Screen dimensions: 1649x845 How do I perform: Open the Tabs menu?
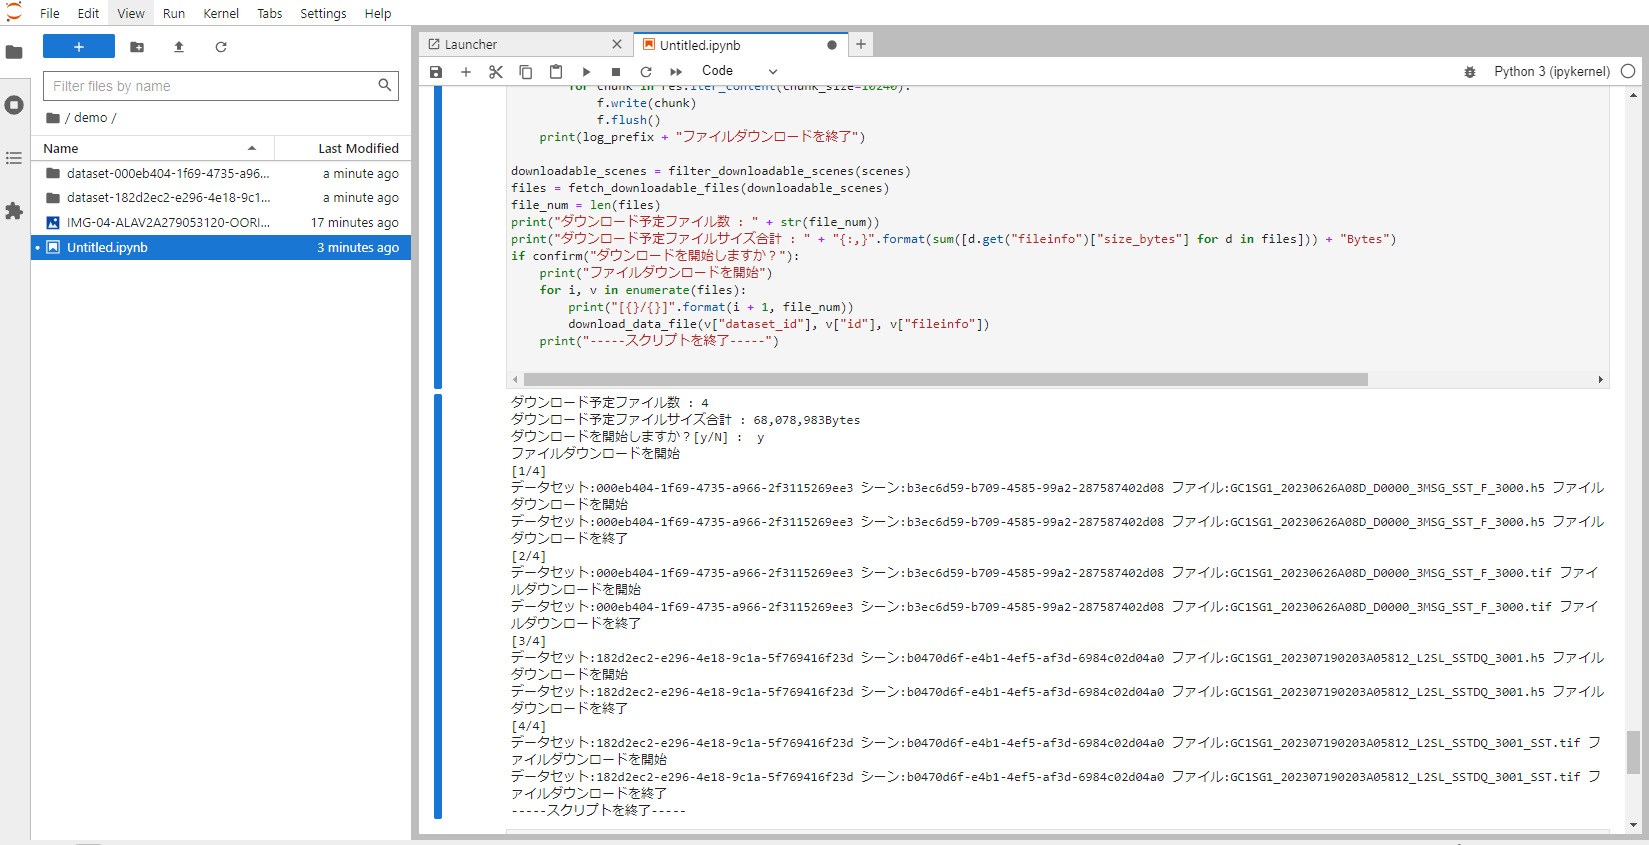[270, 13]
